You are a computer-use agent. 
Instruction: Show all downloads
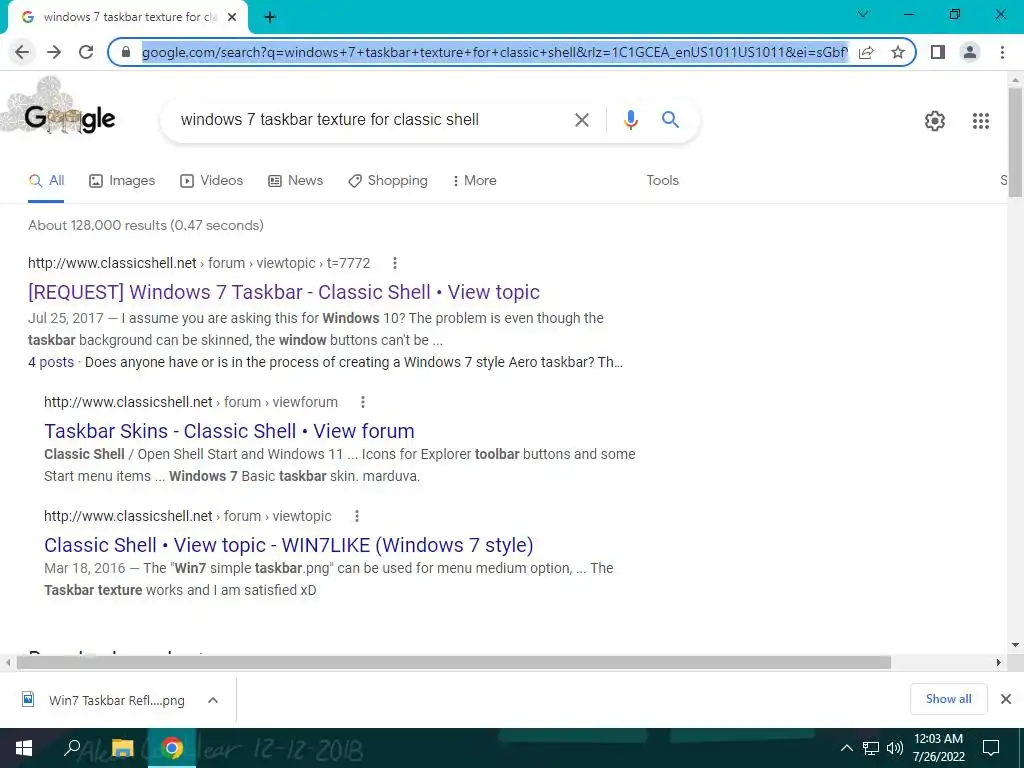point(948,699)
